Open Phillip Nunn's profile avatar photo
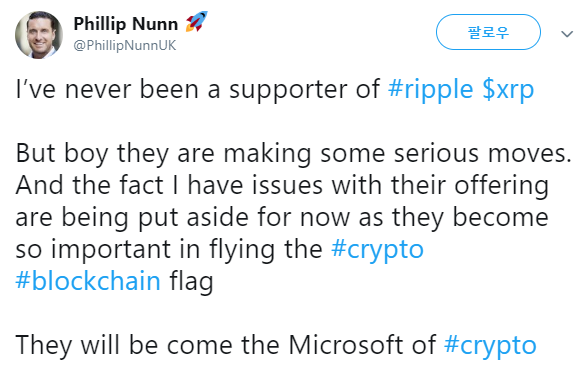Viewport: 577px width, 366px height. (39, 35)
